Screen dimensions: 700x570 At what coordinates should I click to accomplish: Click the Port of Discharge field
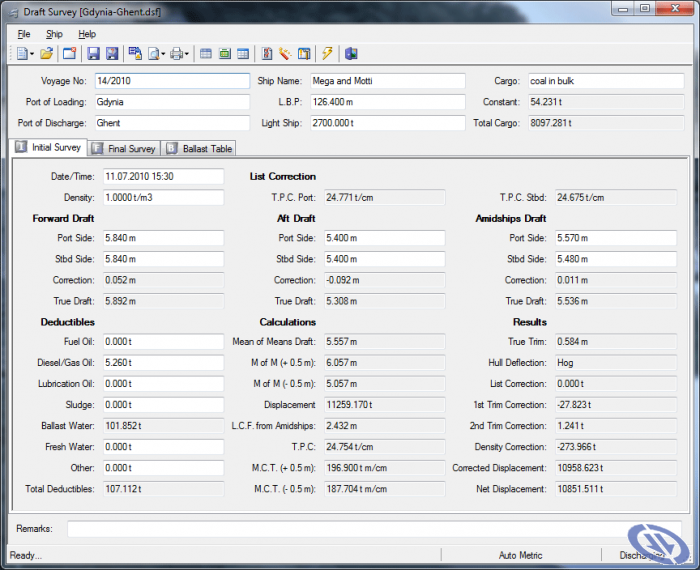click(172, 123)
